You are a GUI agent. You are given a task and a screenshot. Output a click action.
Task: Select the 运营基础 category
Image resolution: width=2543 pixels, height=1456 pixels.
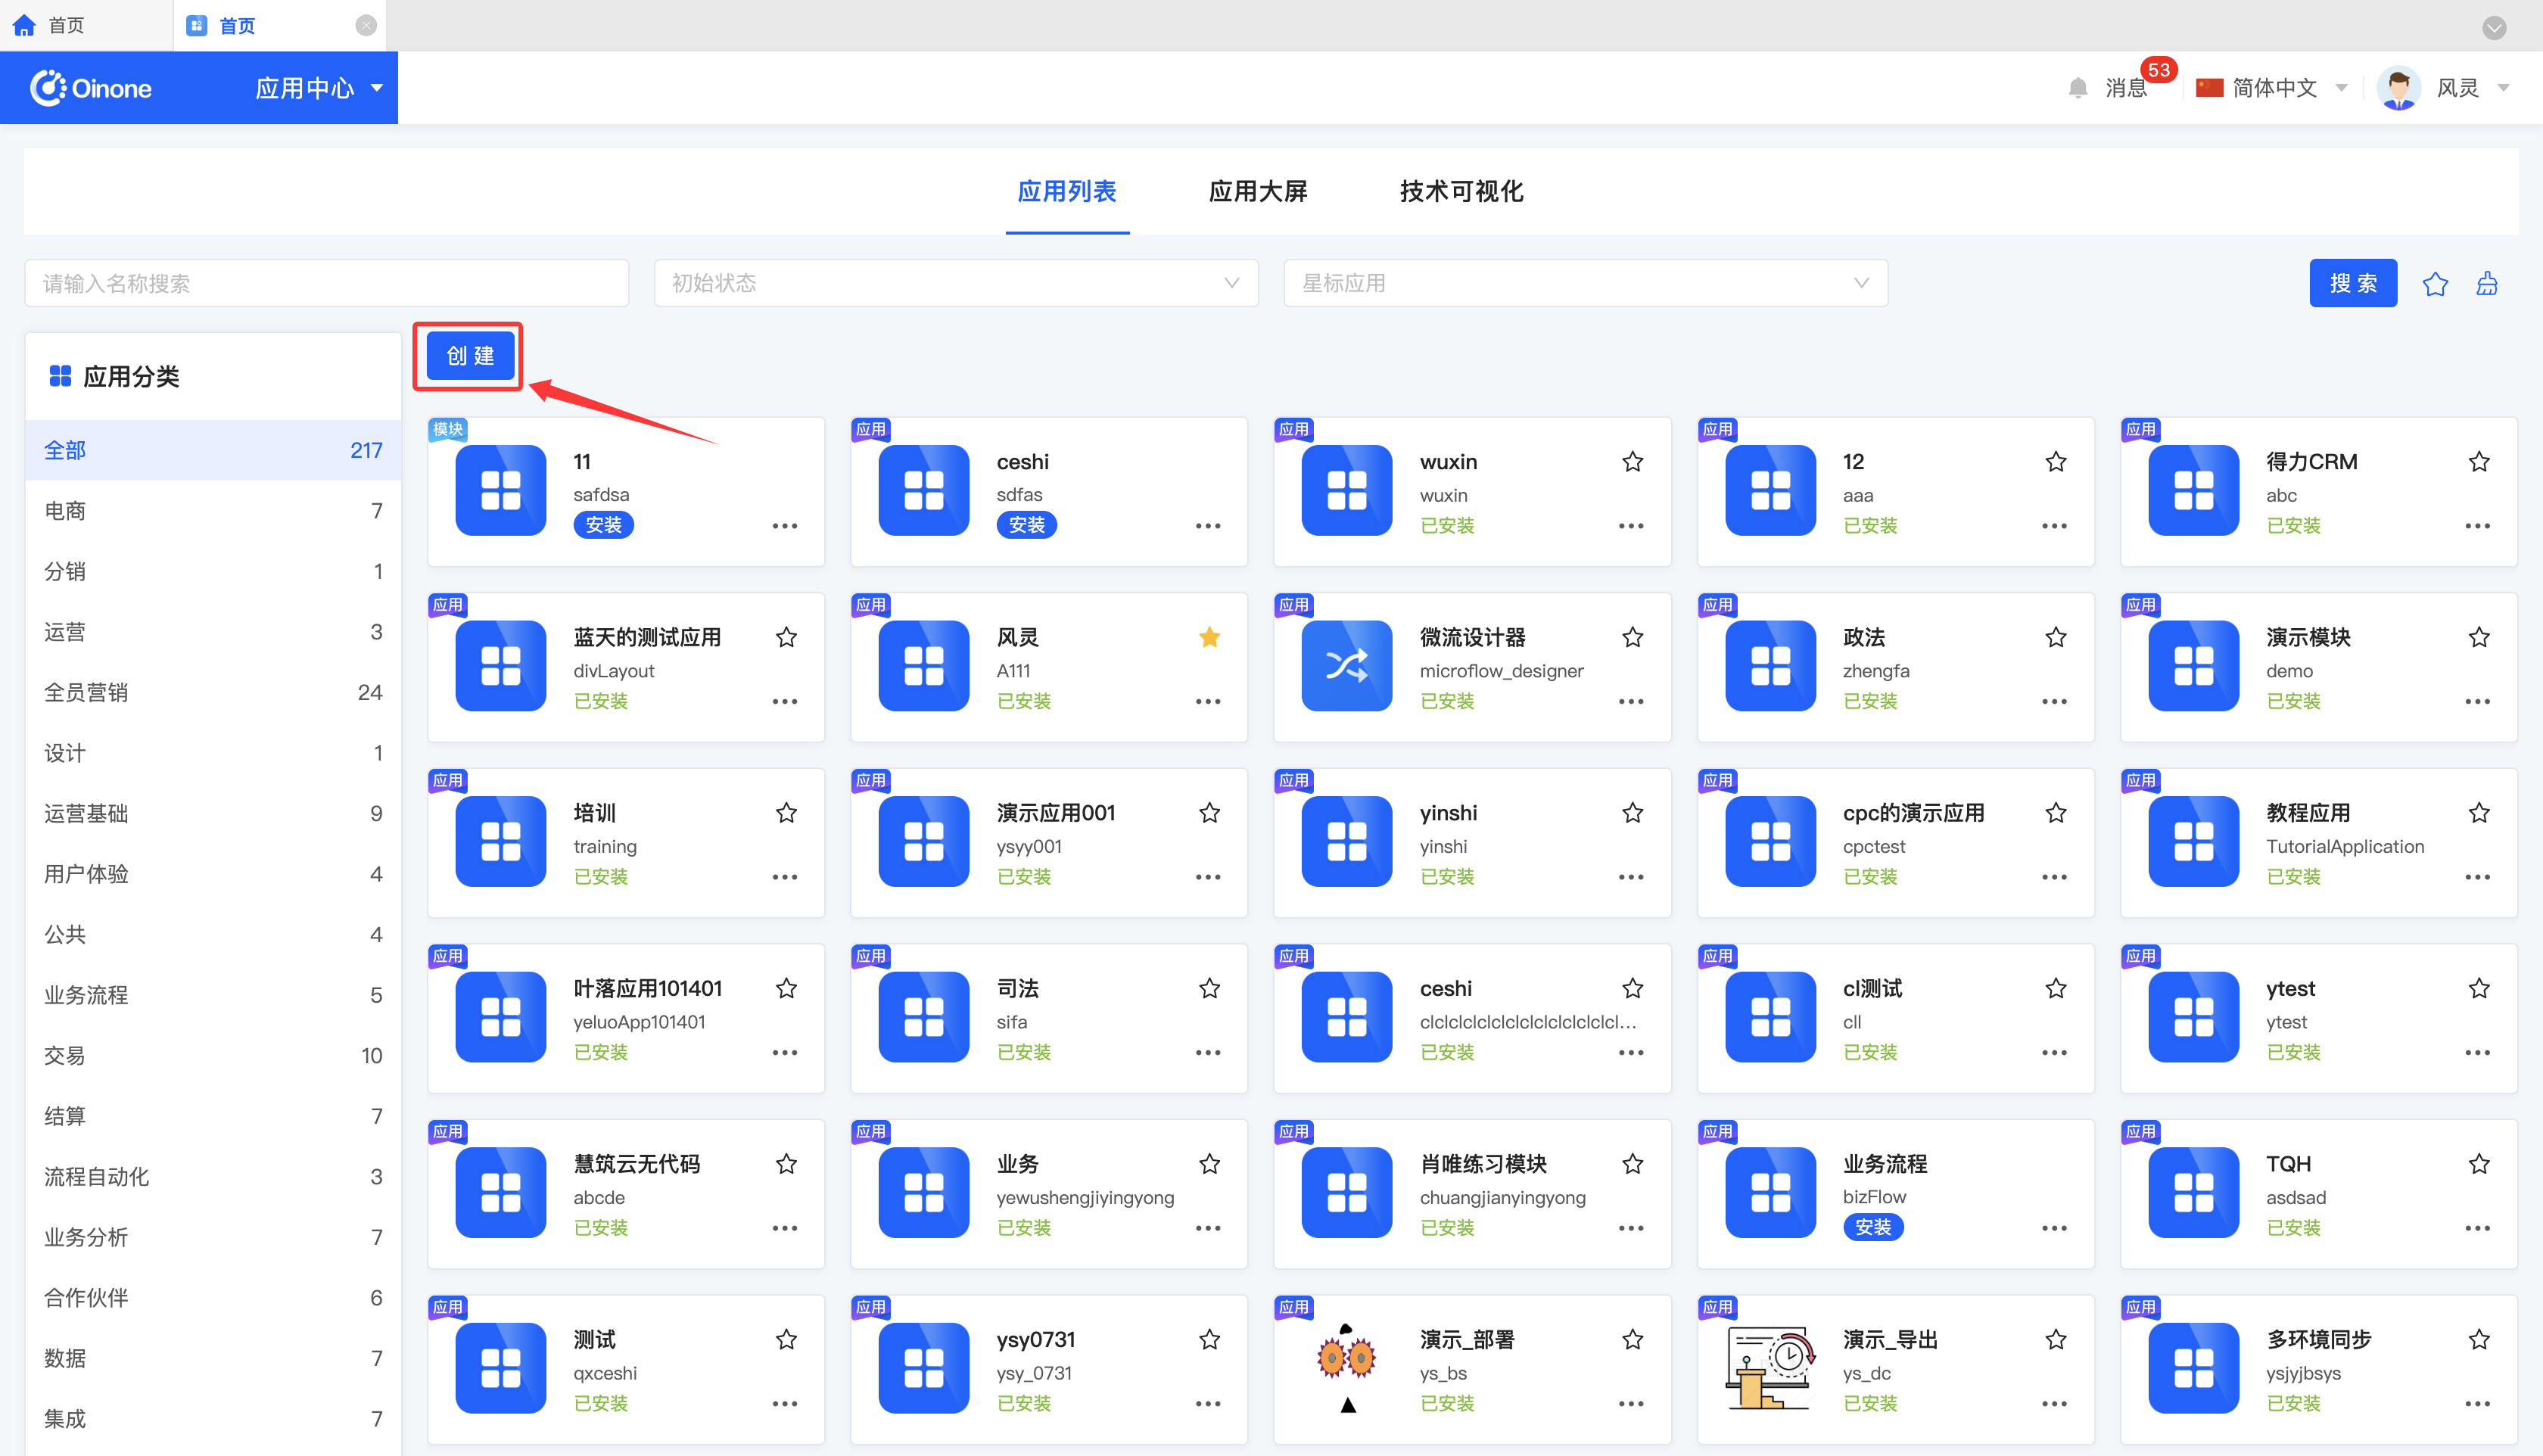click(x=213, y=813)
